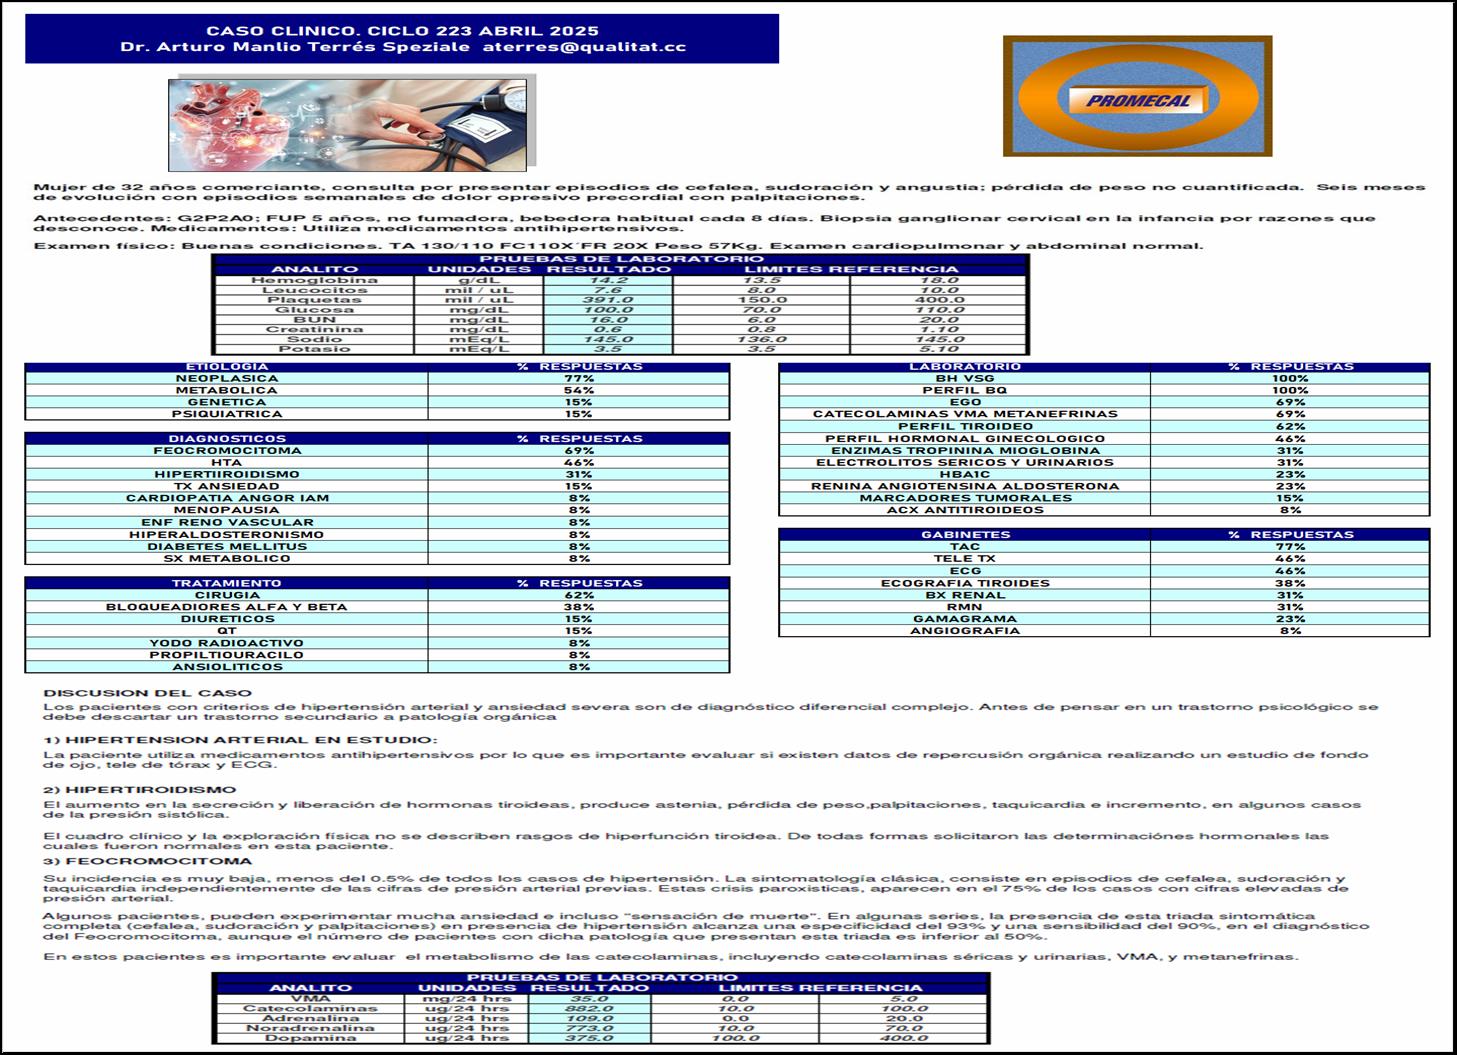Click the aterres@qualitat.cc email address
This screenshot has height=1055, width=1457.
coord(584,47)
